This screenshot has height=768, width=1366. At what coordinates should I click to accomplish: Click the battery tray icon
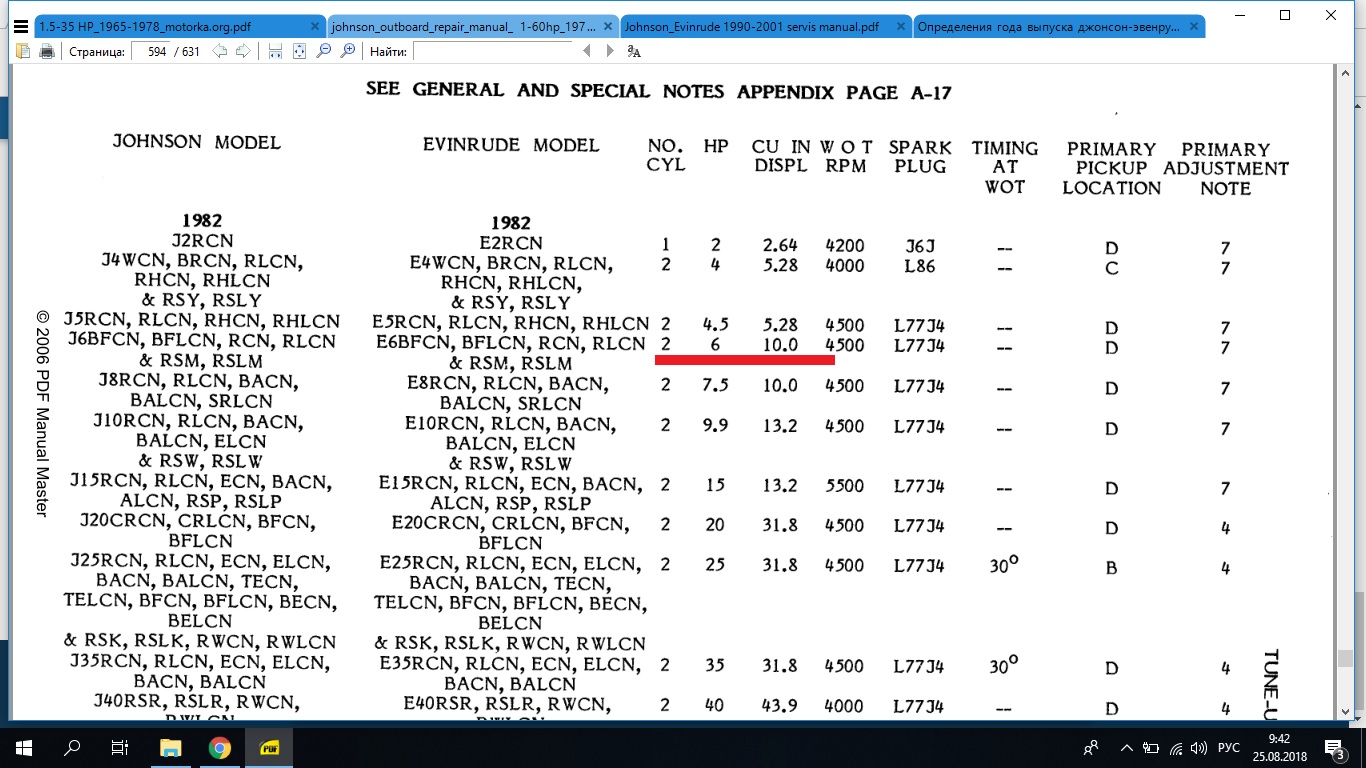[1152, 748]
